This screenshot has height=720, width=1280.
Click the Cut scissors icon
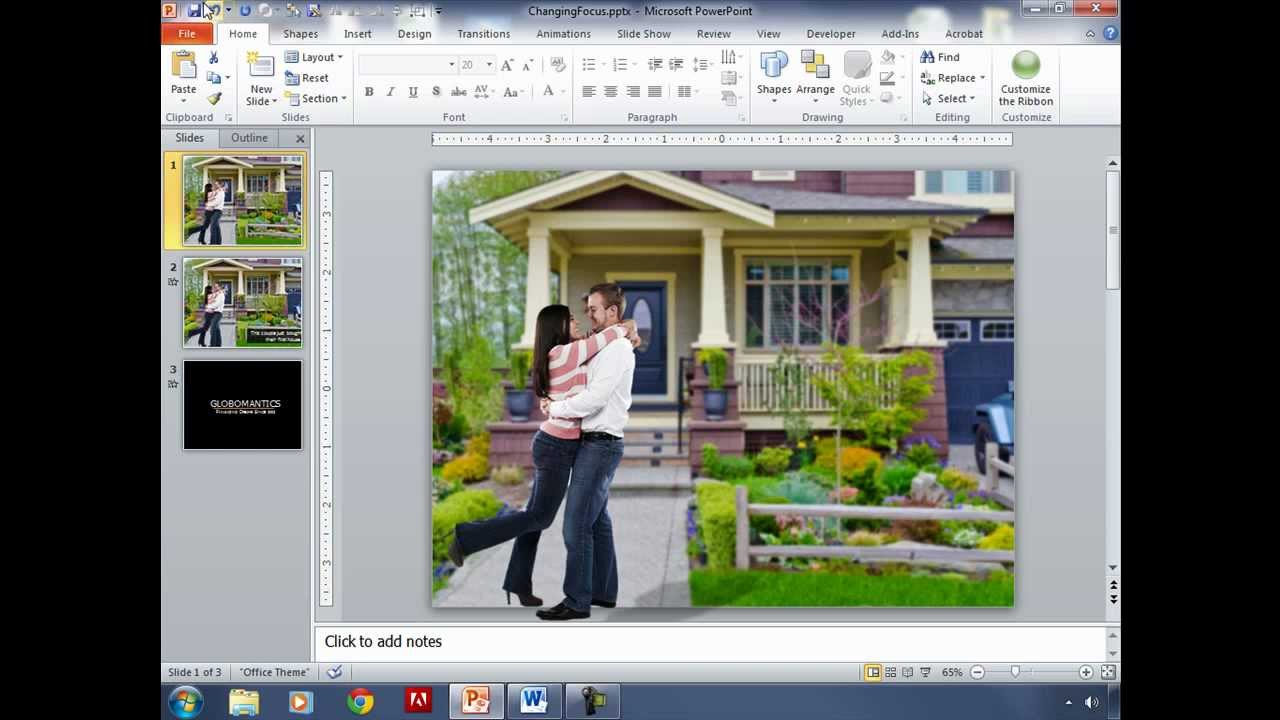point(213,58)
